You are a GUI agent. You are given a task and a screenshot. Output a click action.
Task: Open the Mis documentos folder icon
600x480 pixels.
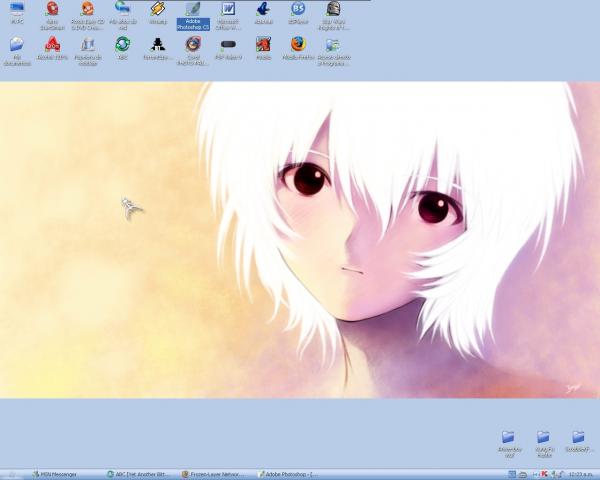pyautogui.click(x=17, y=51)
